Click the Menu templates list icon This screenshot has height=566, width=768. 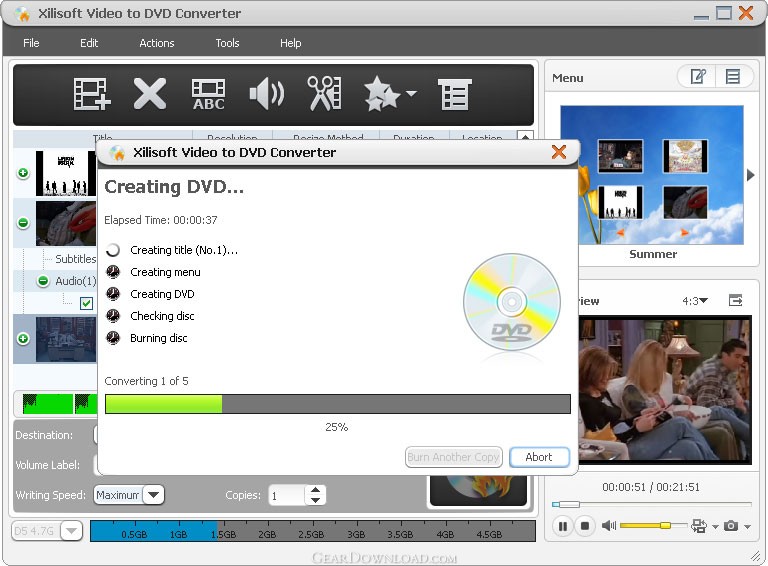[x=733, y=76]
